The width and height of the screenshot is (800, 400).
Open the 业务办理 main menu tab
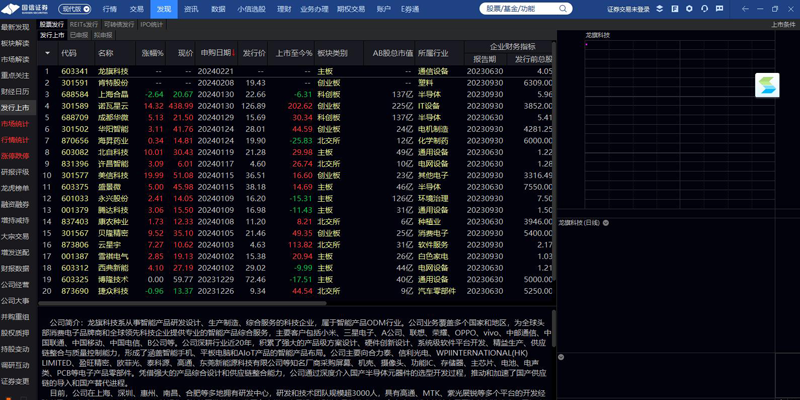314,9
